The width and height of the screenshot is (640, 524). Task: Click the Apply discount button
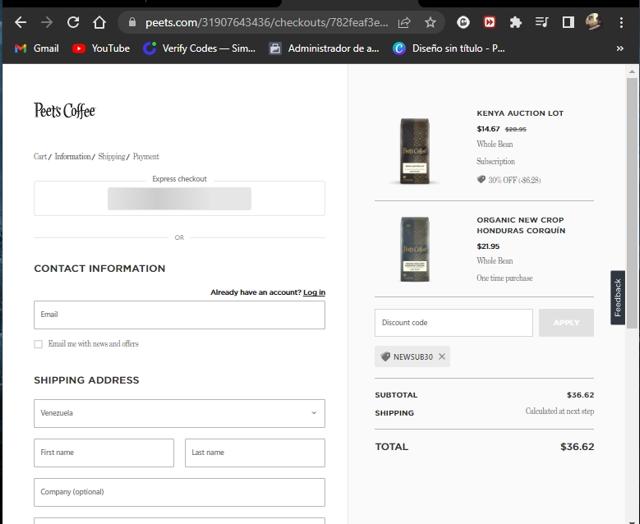click(566, 323)
